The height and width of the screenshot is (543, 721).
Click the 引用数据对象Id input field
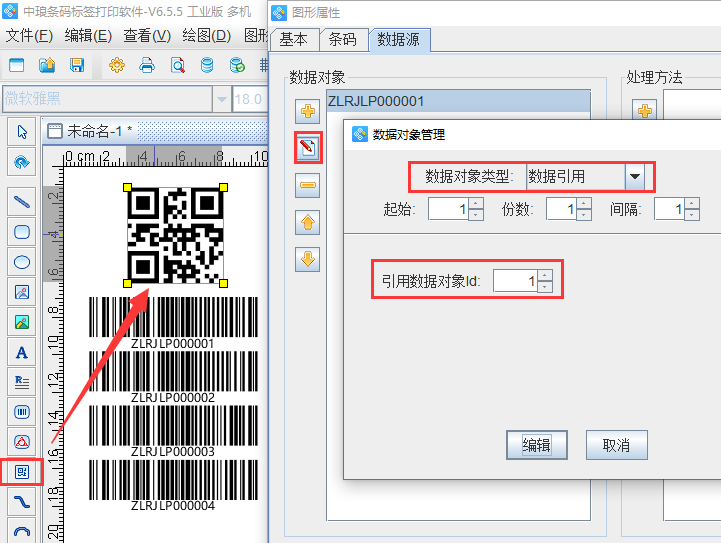(x=515, y=280)
